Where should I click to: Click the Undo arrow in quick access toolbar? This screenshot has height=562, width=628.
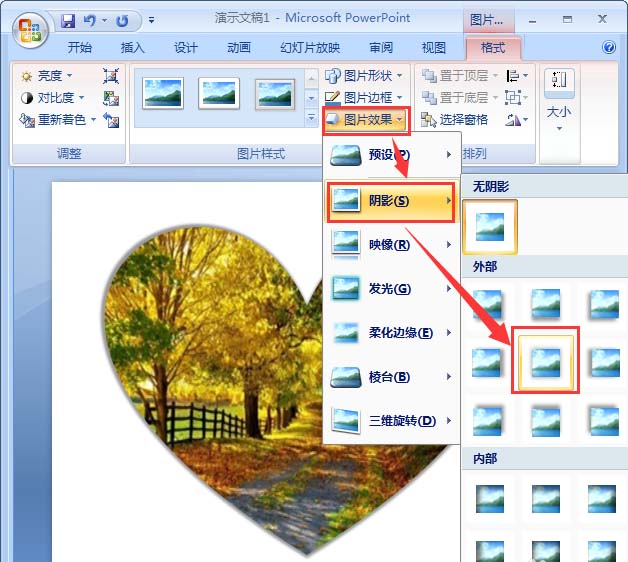(x=89, y=20)
